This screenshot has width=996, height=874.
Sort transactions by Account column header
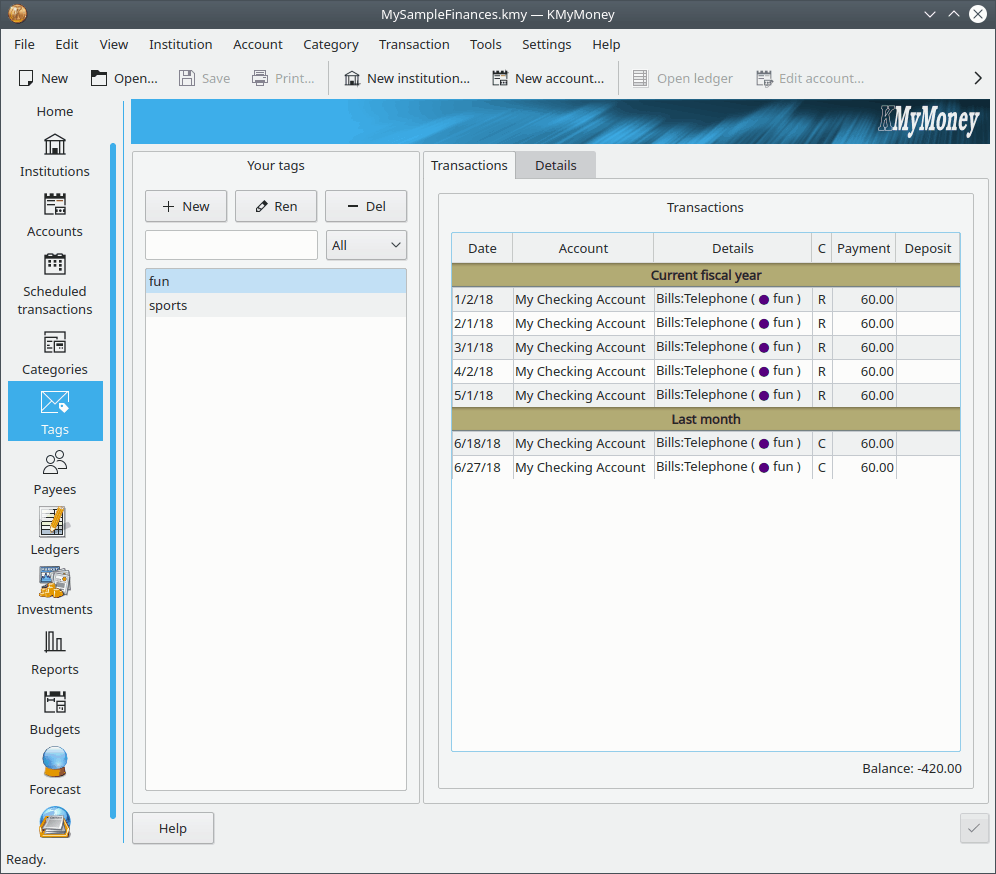pos(582,248)
